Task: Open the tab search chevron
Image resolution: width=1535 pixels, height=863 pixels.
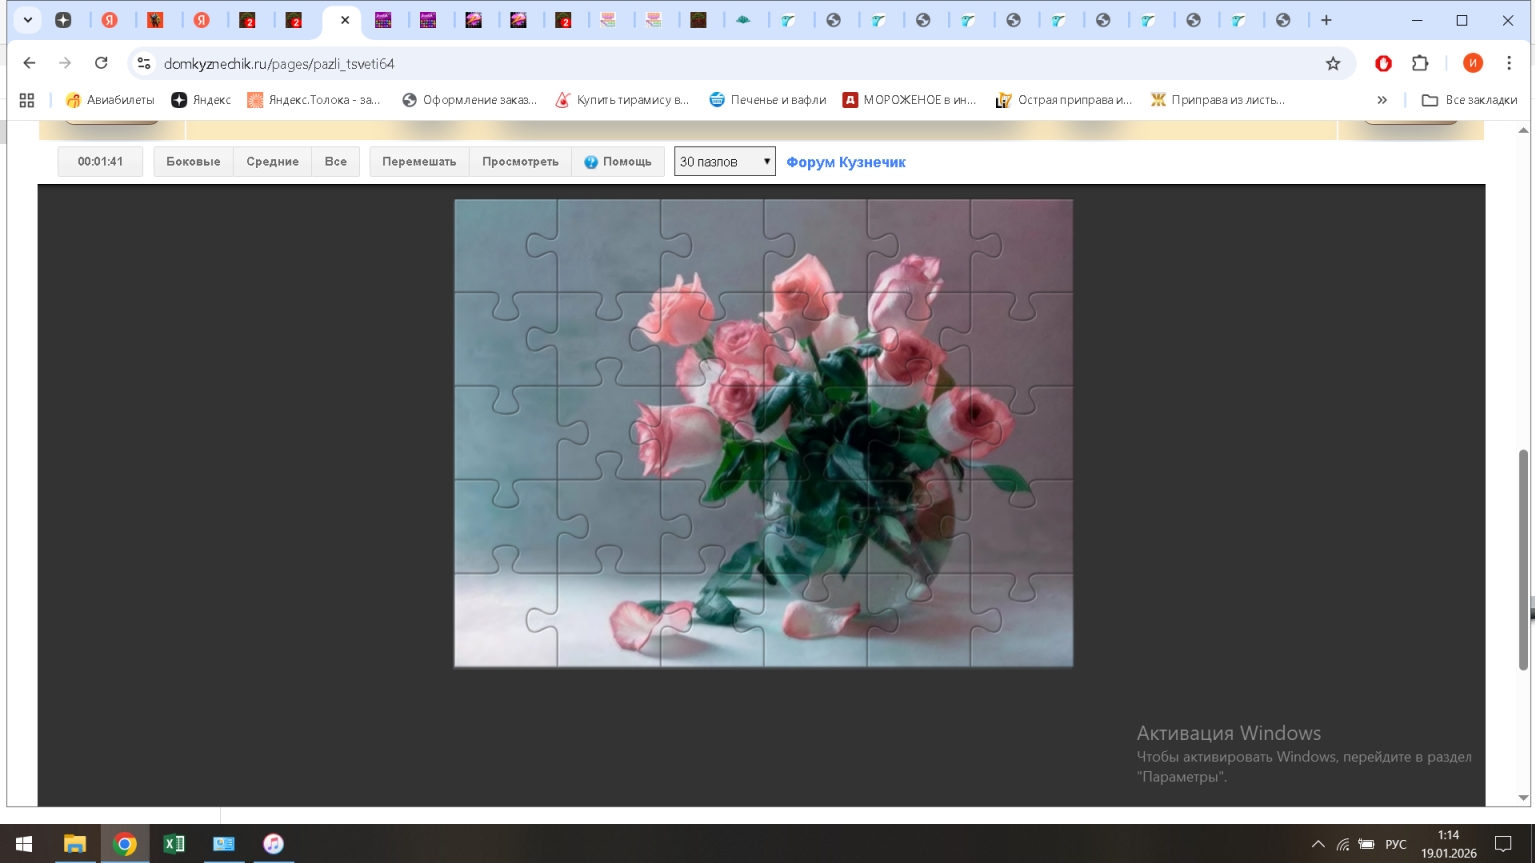Action: [28, 20]
